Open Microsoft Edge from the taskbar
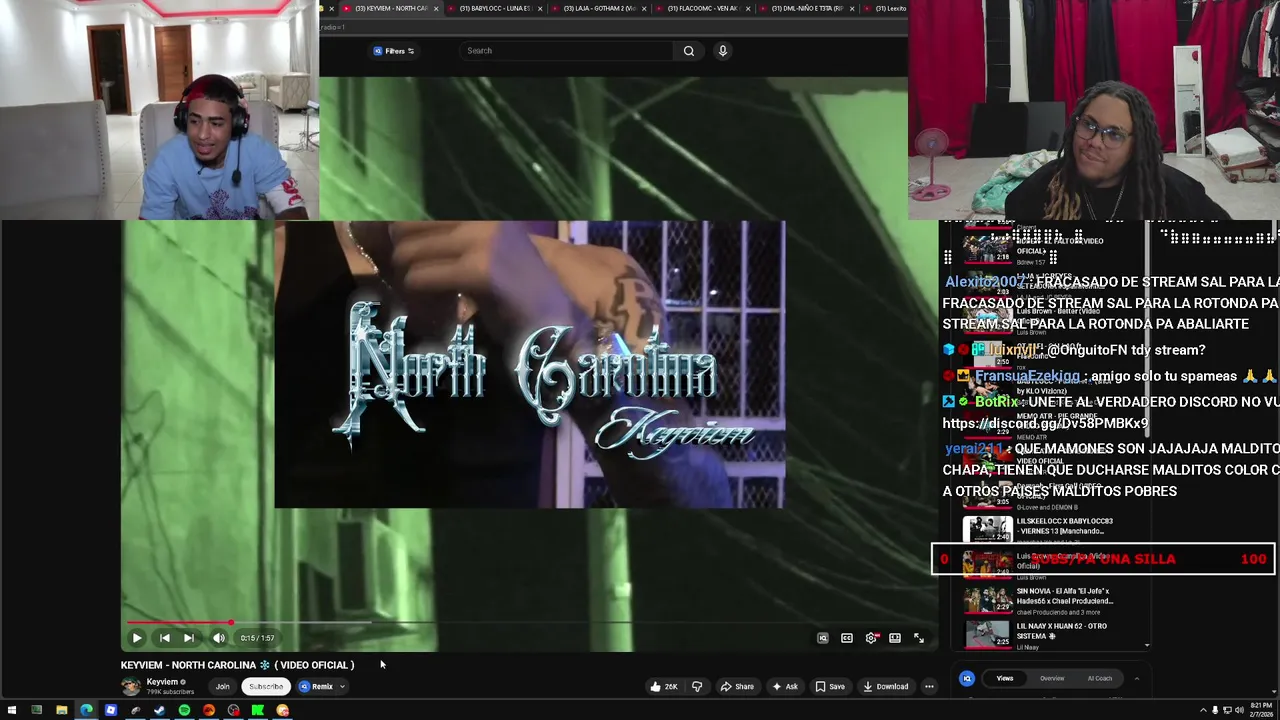This screenshot has width=1280, height=720. pos(86,710)
